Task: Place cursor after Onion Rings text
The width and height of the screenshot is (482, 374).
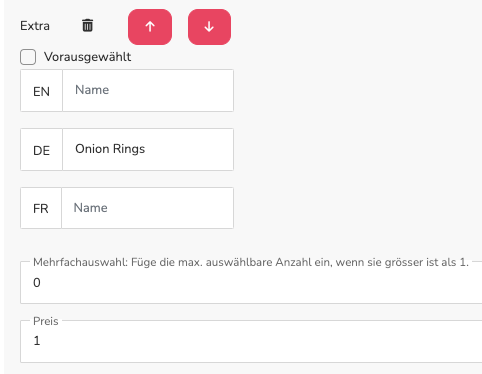Action: [x=147, y=149]
